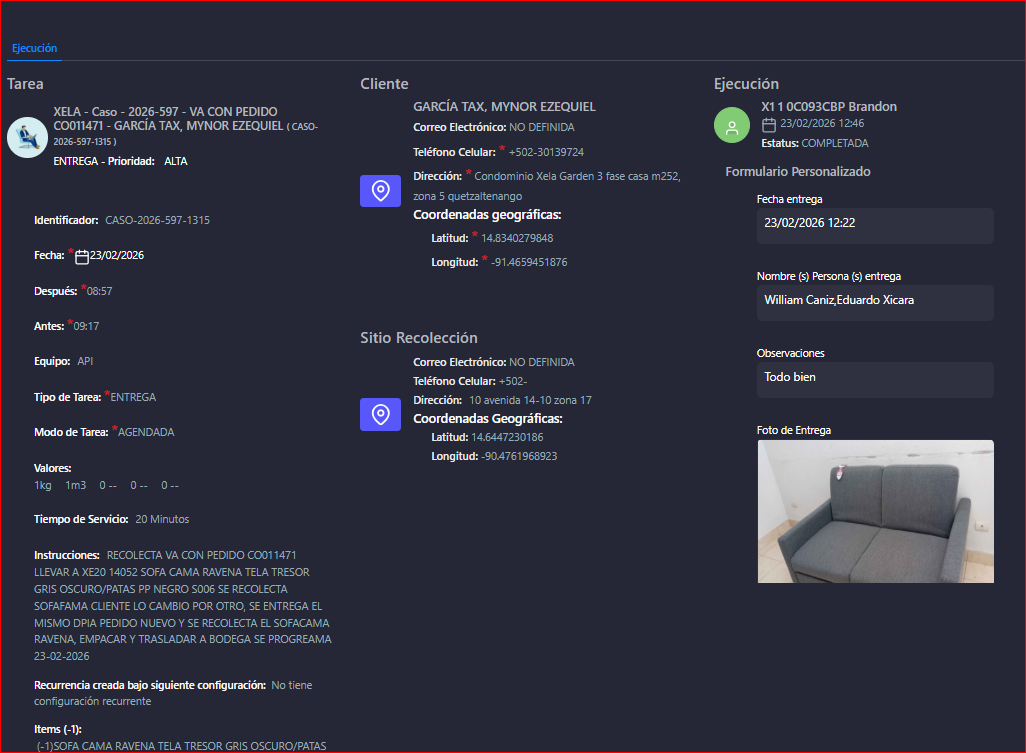Click the Modo de Tarea value AGENDADA
Image resolution: width=1026 pixels, height=753 pixels.
click(146, 433)
